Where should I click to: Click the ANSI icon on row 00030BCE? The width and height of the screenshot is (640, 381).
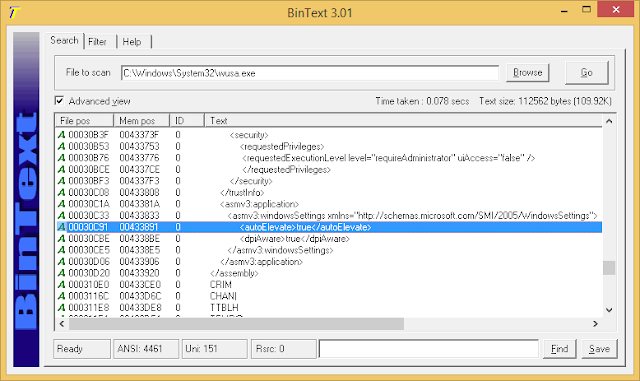click(61, 169)
